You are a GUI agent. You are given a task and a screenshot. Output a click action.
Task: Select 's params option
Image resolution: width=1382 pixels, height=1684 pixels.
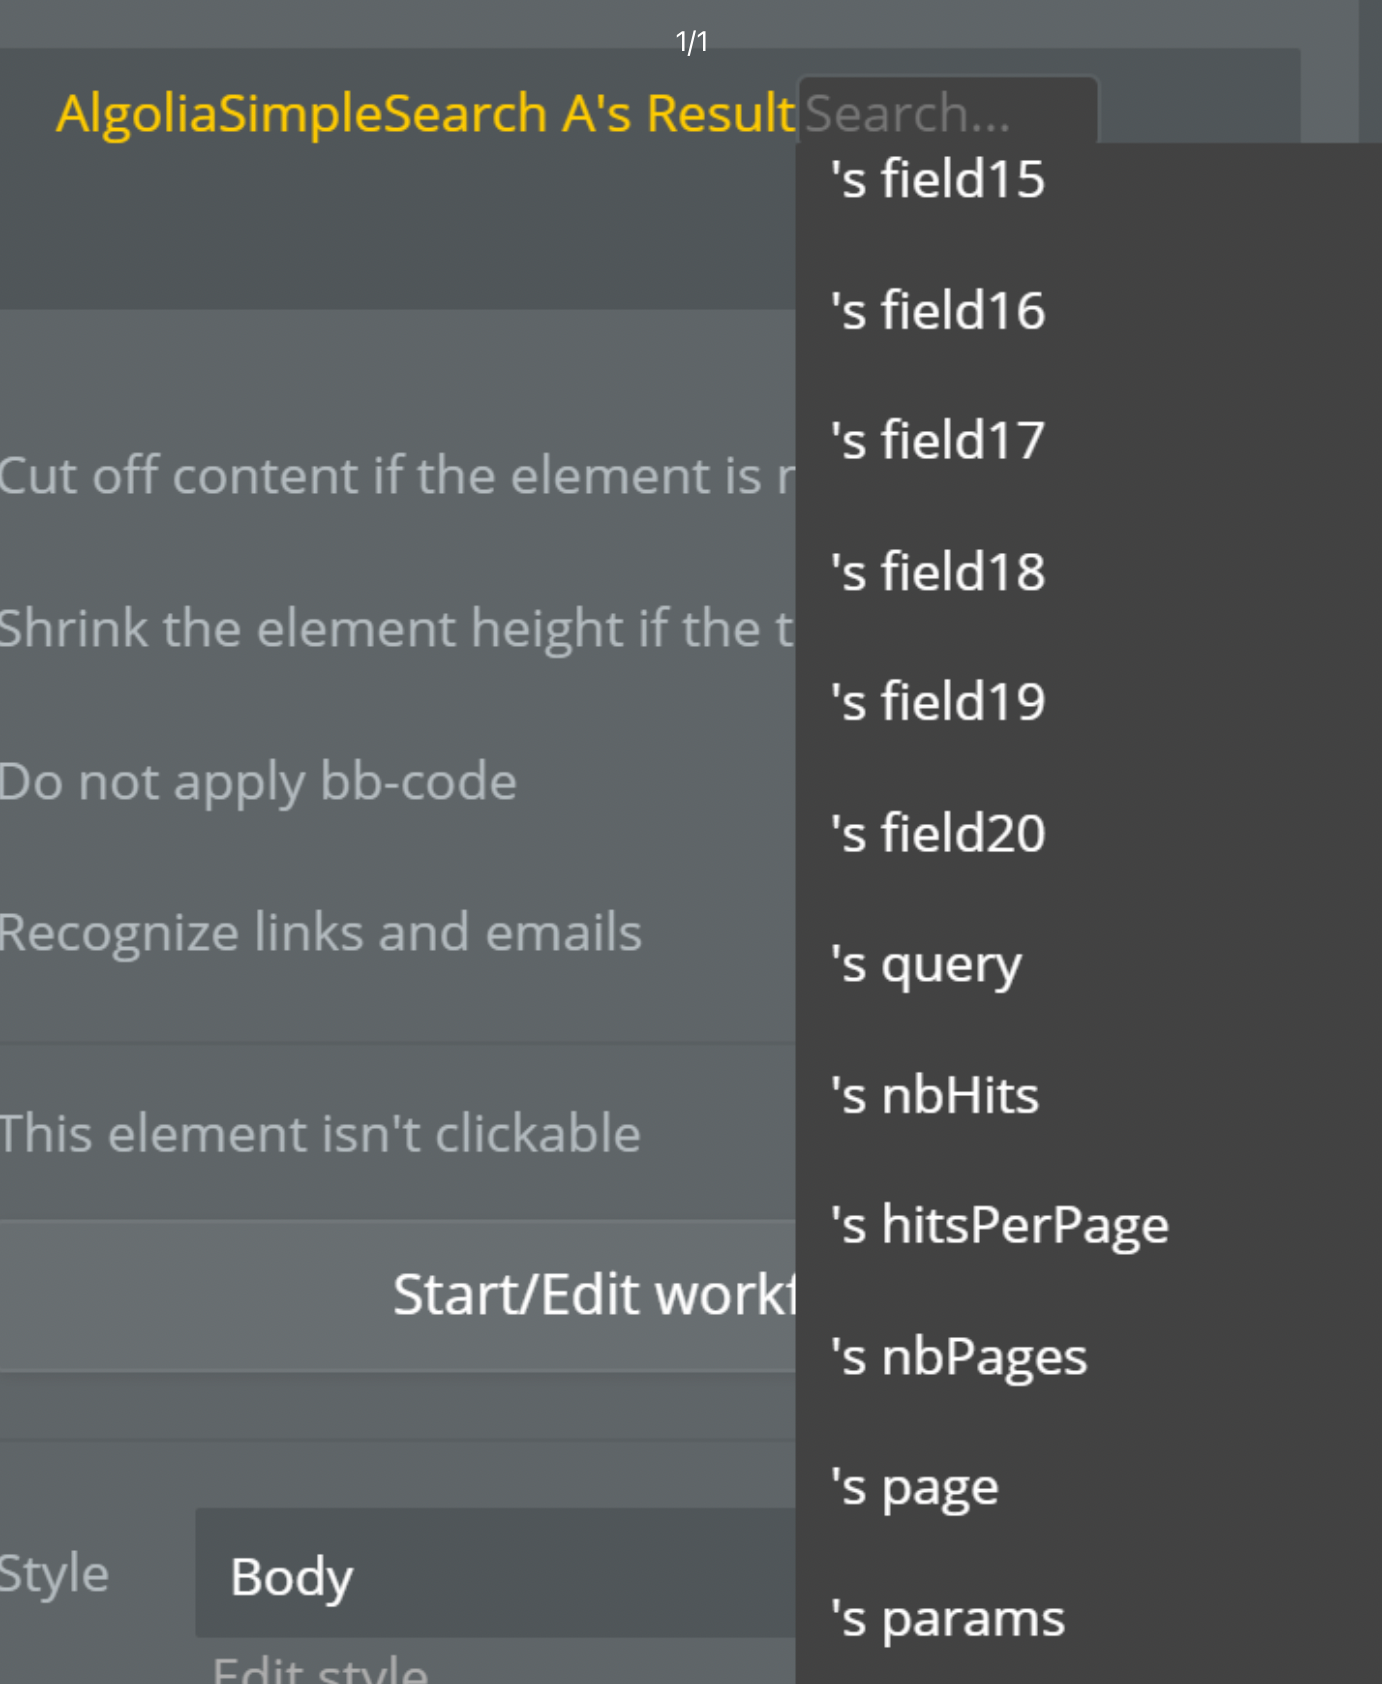(1088, 1618)
